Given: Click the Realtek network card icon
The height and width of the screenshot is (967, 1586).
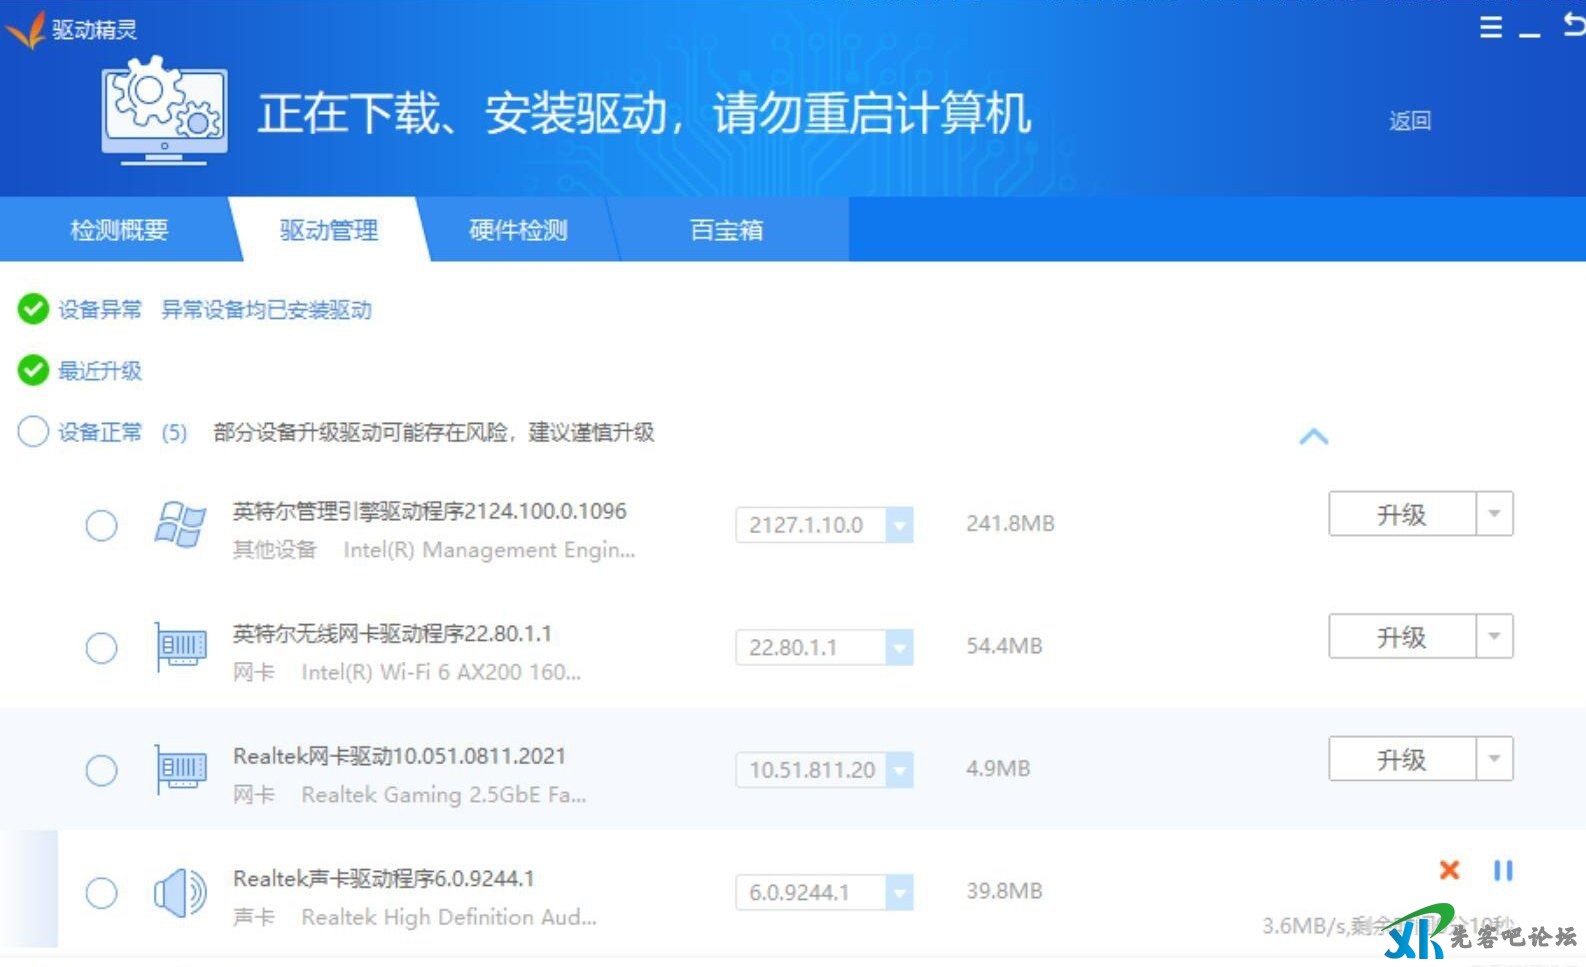Looking at the screenshot, I should 180,770.
